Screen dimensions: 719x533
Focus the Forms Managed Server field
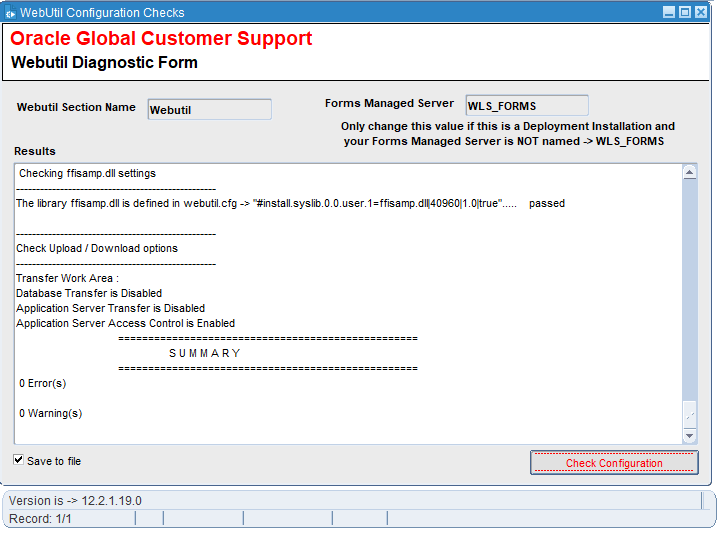527,105
